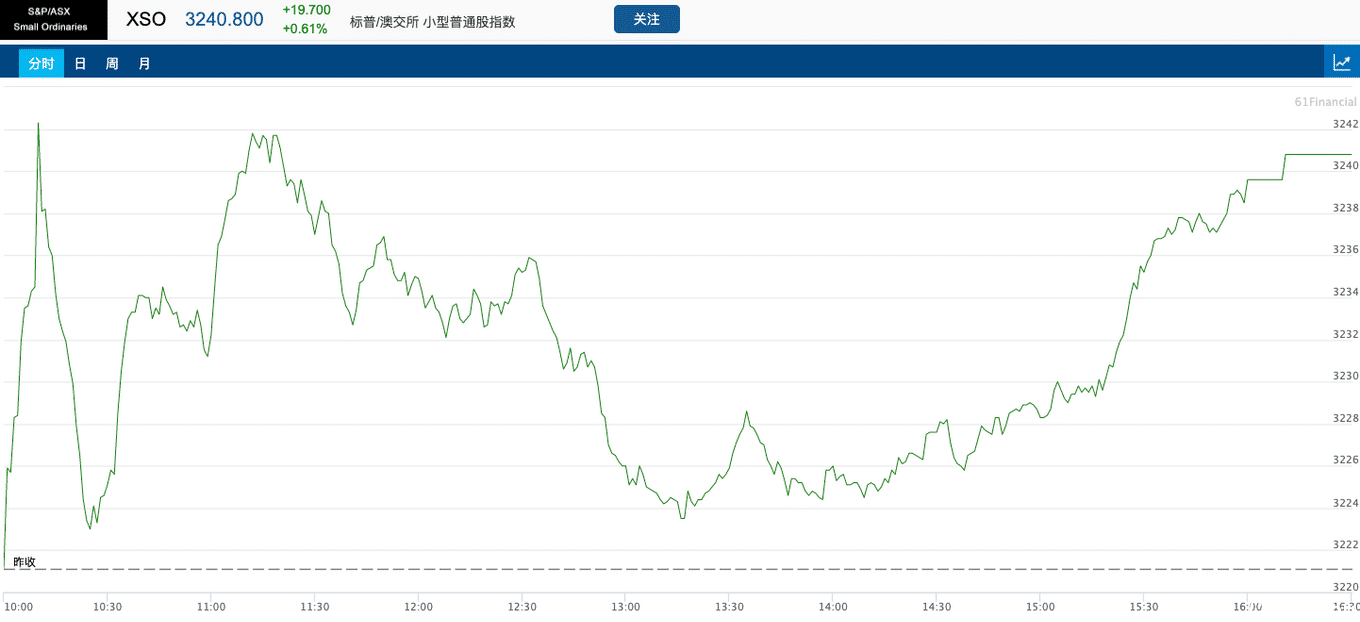
Task: Select the 分时 intraday tab
Action: (x=41, y=63)
